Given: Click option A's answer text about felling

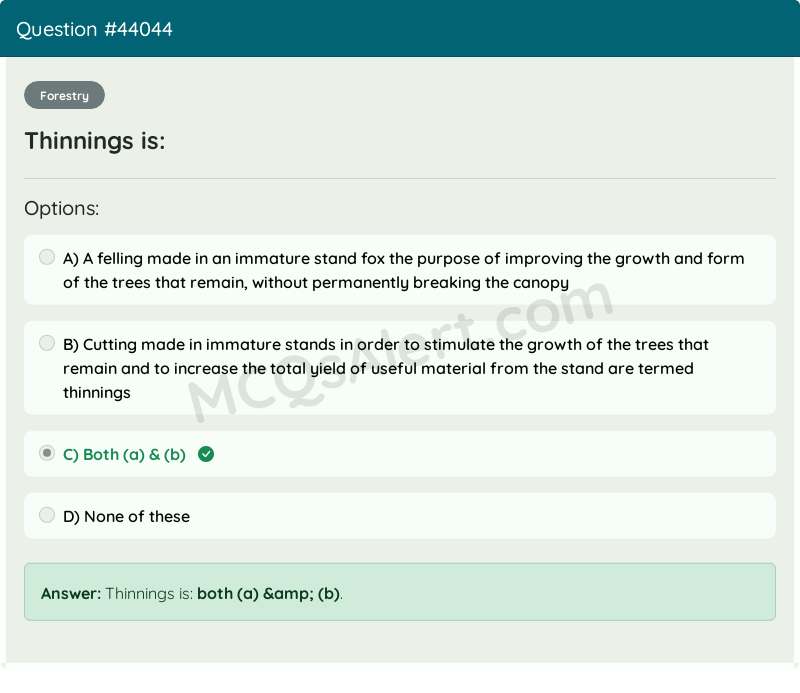Looking at the screenshot, I should click(400, 270).
